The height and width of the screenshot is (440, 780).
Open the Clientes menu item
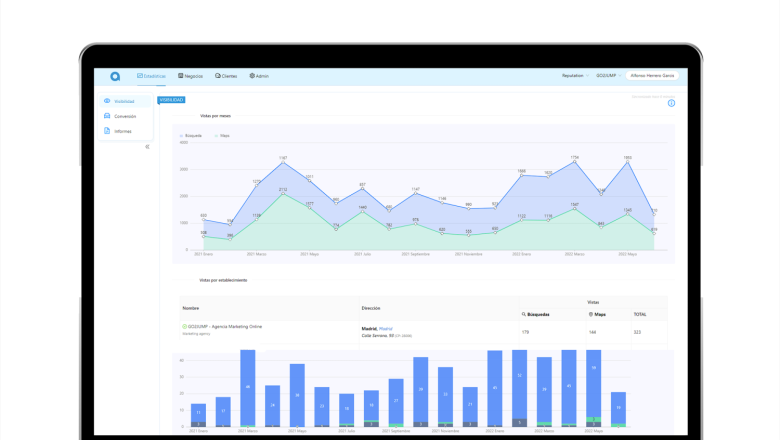pyautogui.click(x=225, y=76)
